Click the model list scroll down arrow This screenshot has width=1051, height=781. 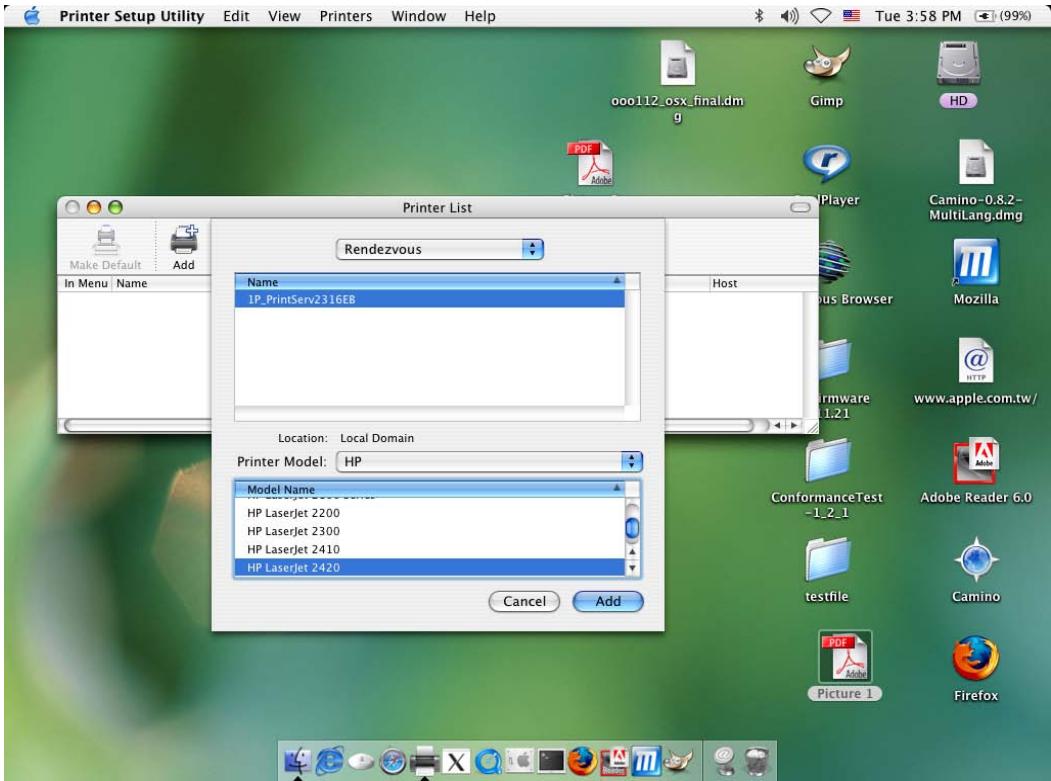pos(632,568)
